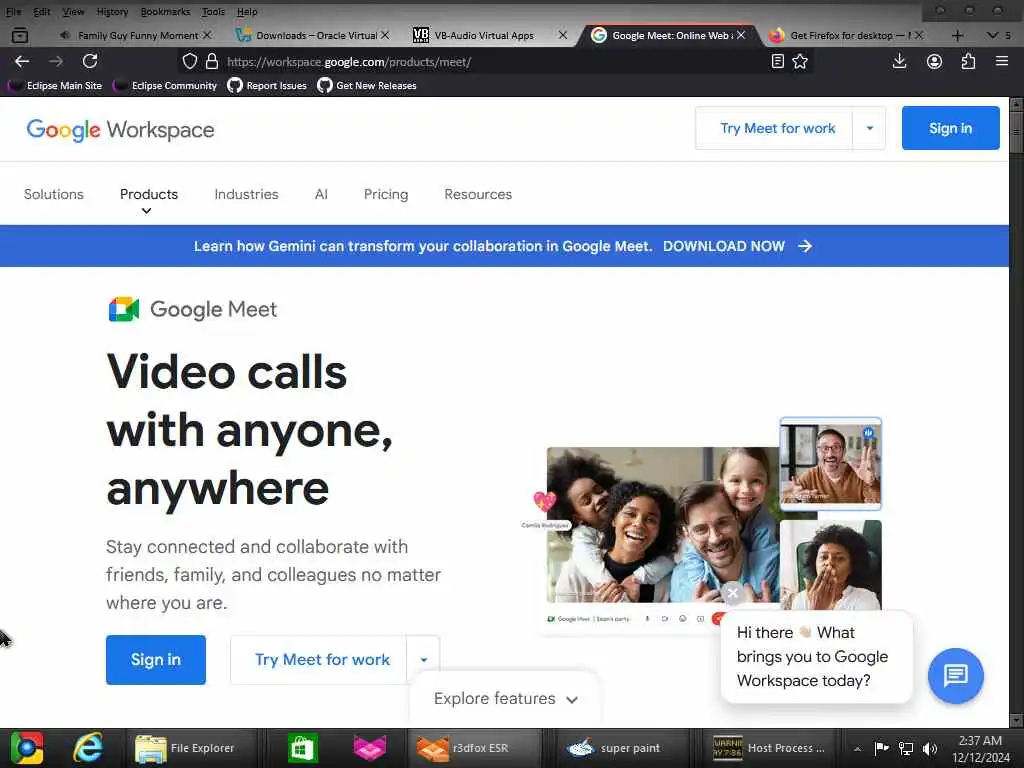The image size is (1024, 768).
Task: Open the View menu
Action: [73, 11]
